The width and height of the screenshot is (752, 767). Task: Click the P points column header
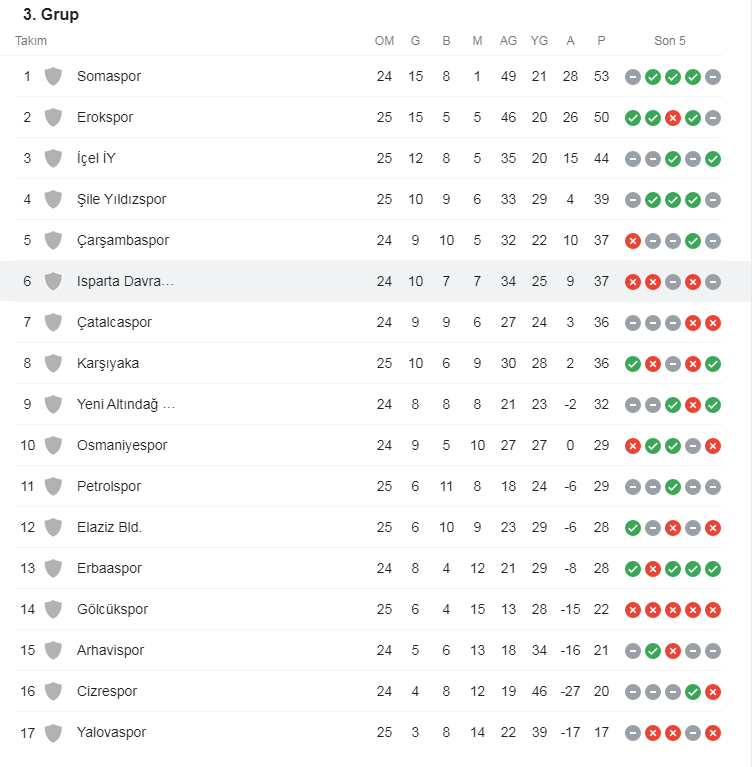[601, 41]
